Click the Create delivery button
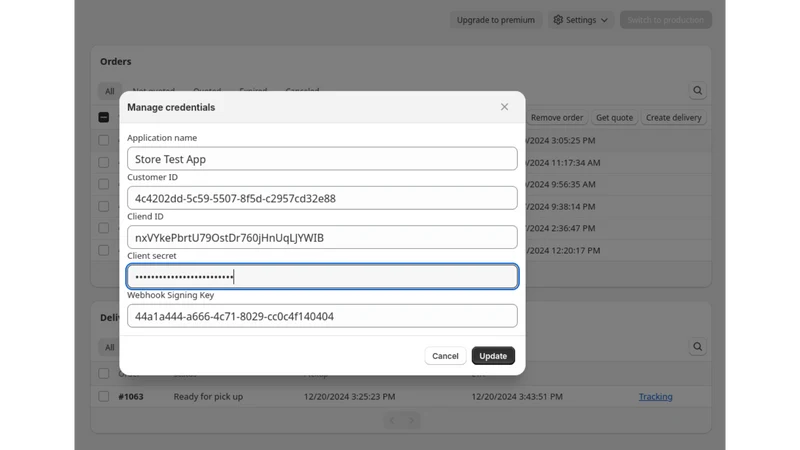The image size is (800, 450). [673, 117]
